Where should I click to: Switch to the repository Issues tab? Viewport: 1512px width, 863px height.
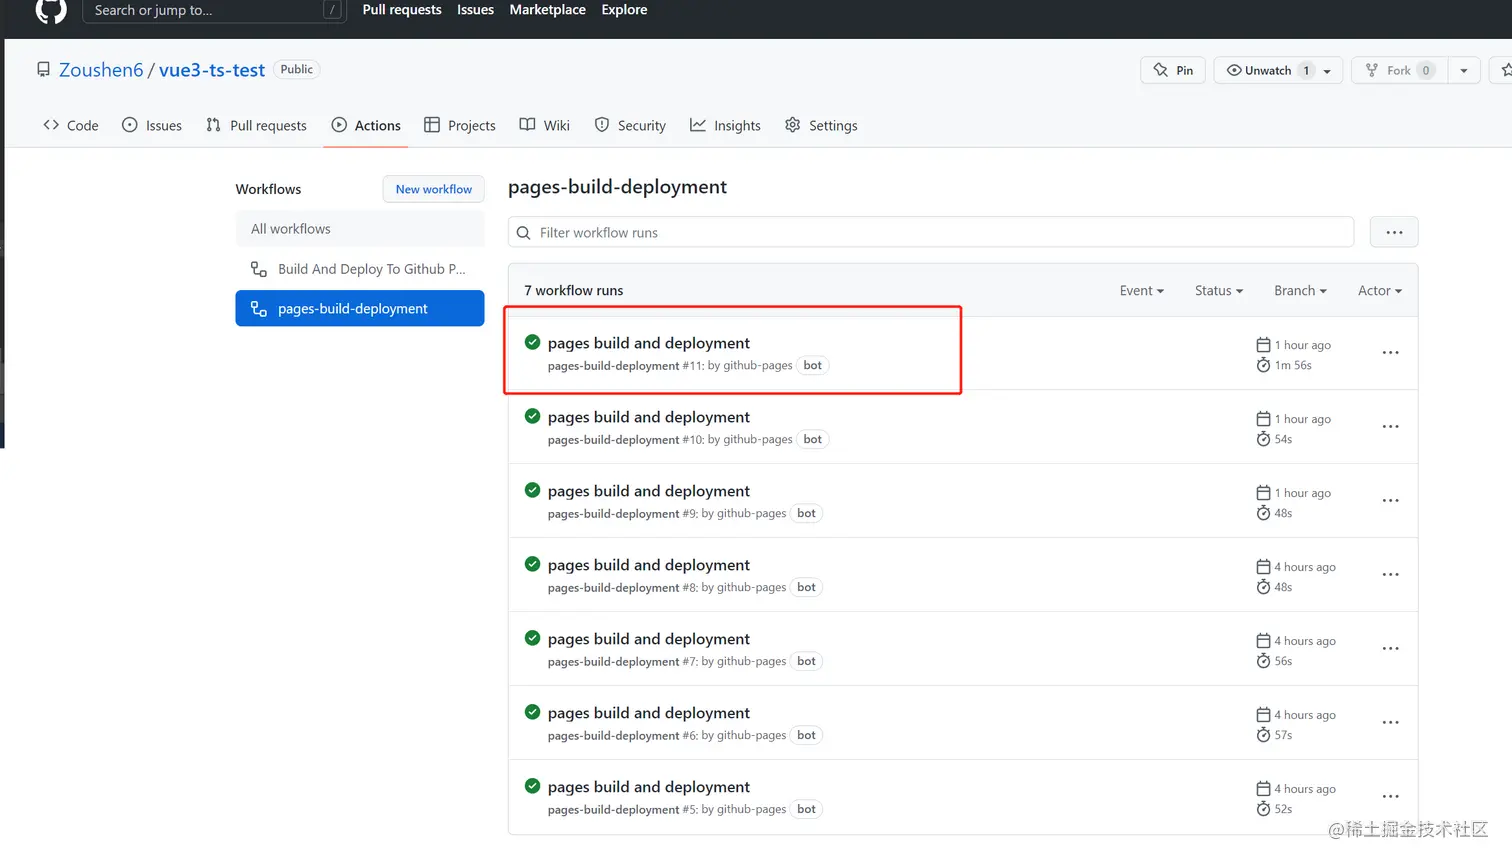(x=152, y=125)
